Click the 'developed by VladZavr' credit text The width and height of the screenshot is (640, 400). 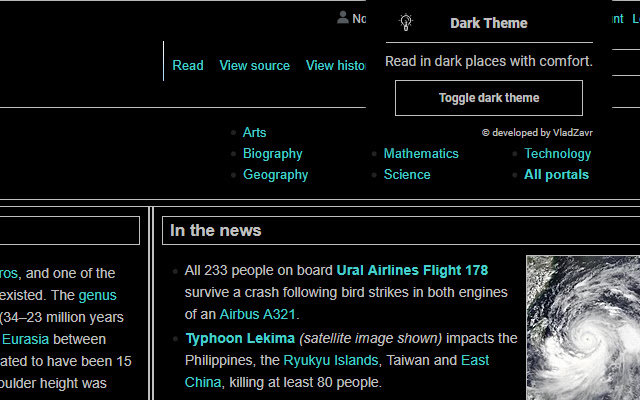(x=537, y=133)
